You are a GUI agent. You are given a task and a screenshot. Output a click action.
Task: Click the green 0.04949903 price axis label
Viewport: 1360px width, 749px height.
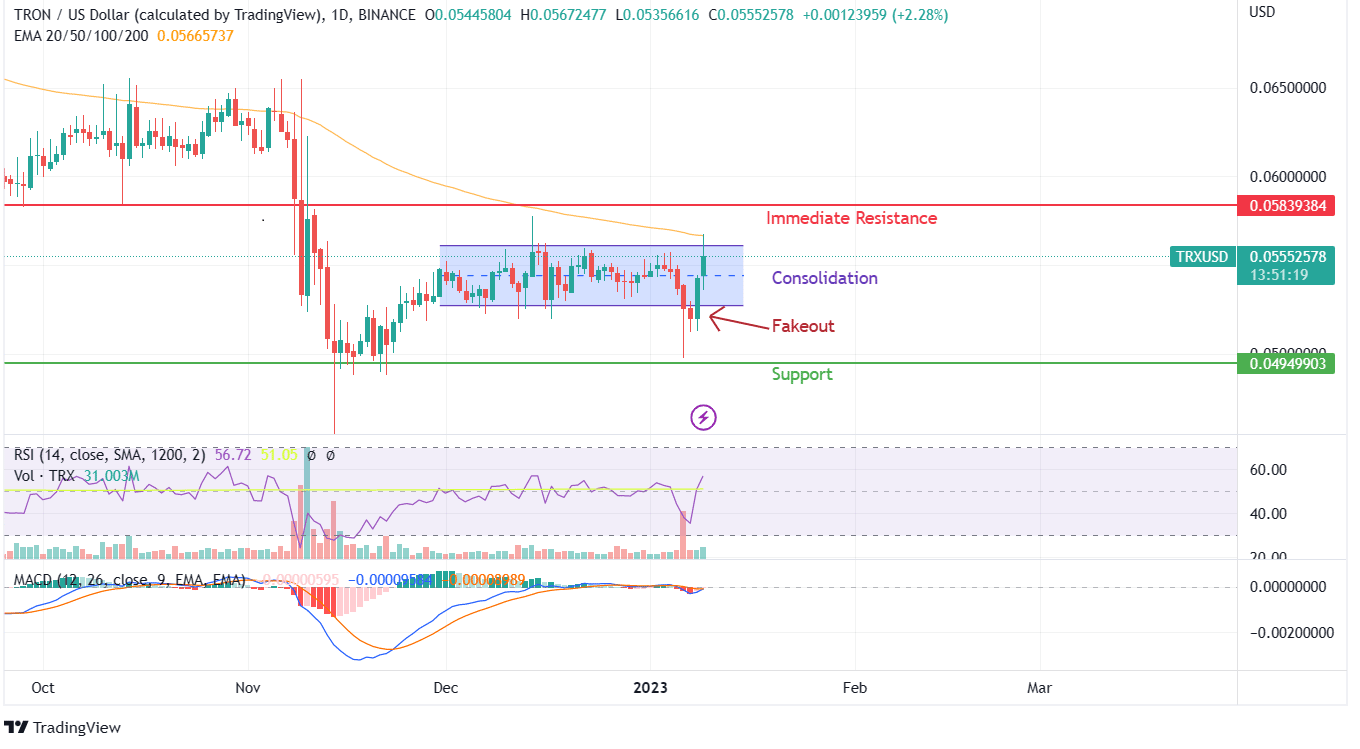click(1285, 363)
